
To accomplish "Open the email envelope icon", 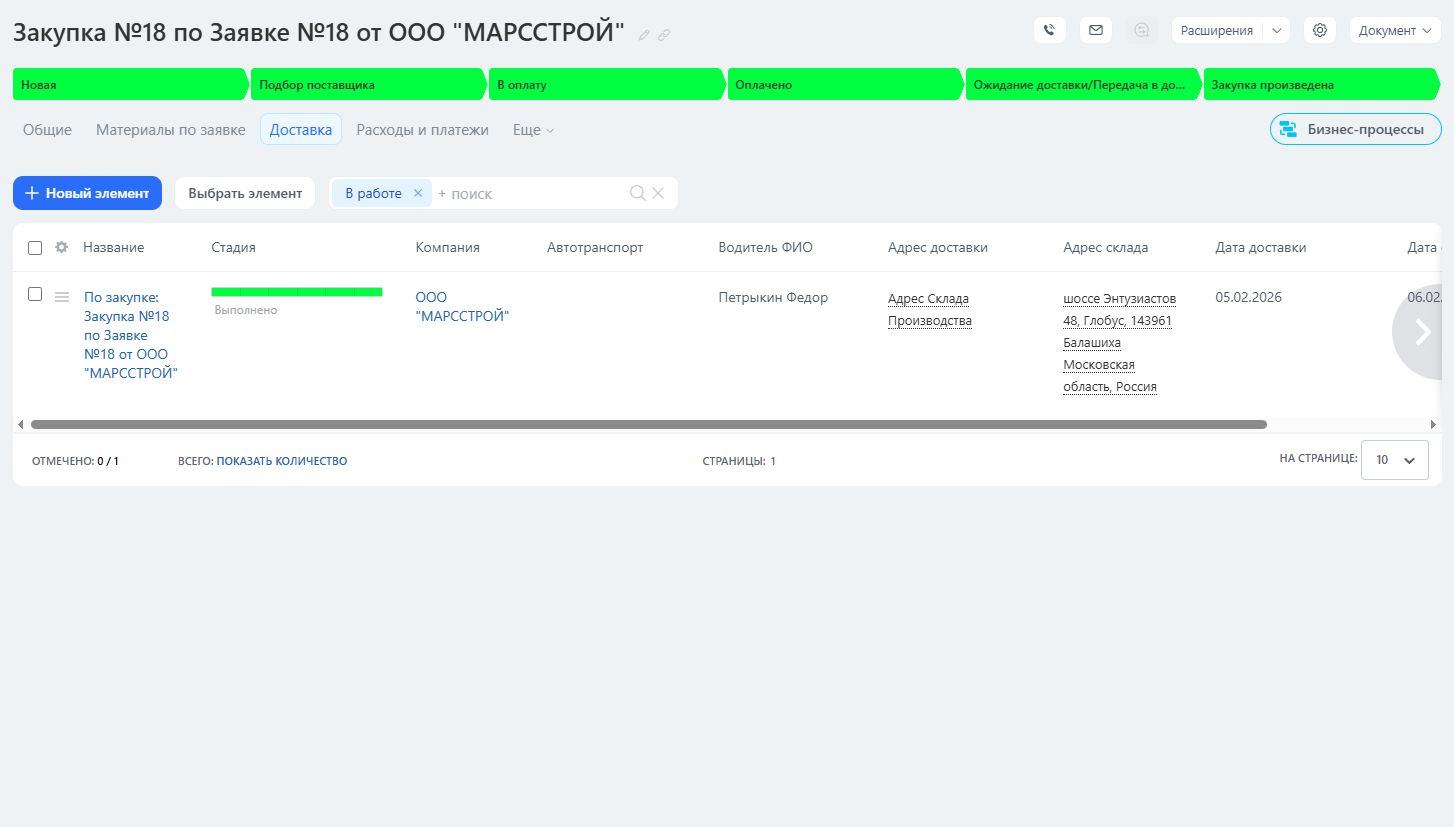I will pos(1096,30).
